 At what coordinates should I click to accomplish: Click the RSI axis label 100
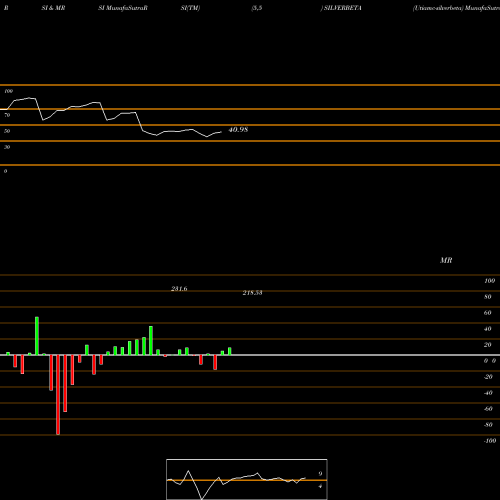pos(8,91)
